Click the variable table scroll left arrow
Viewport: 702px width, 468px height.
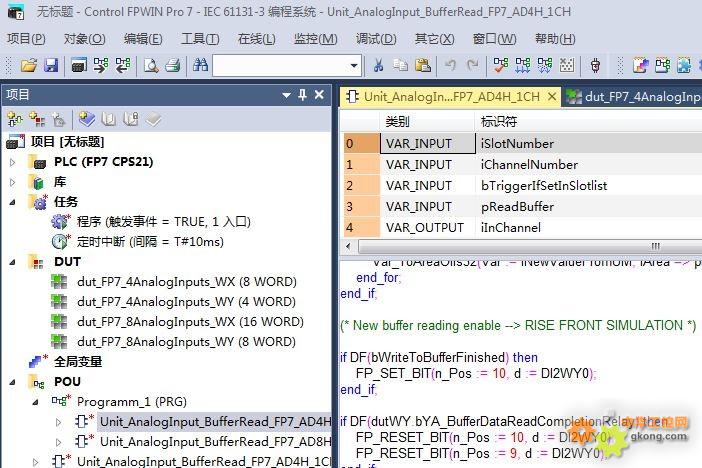coord(349,246)
